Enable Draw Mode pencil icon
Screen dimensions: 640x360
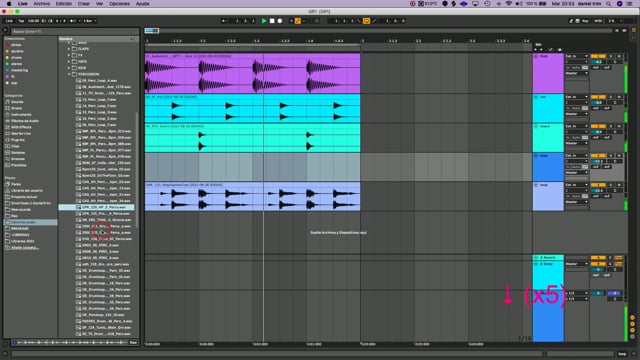(571, 21)
